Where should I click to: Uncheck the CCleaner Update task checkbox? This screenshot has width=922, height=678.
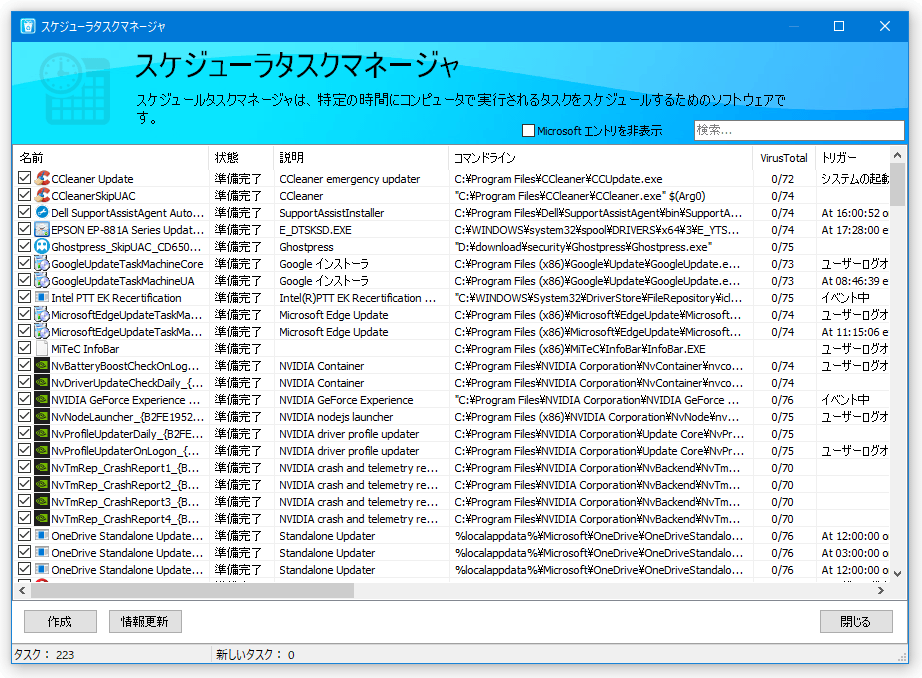(25, 178)
